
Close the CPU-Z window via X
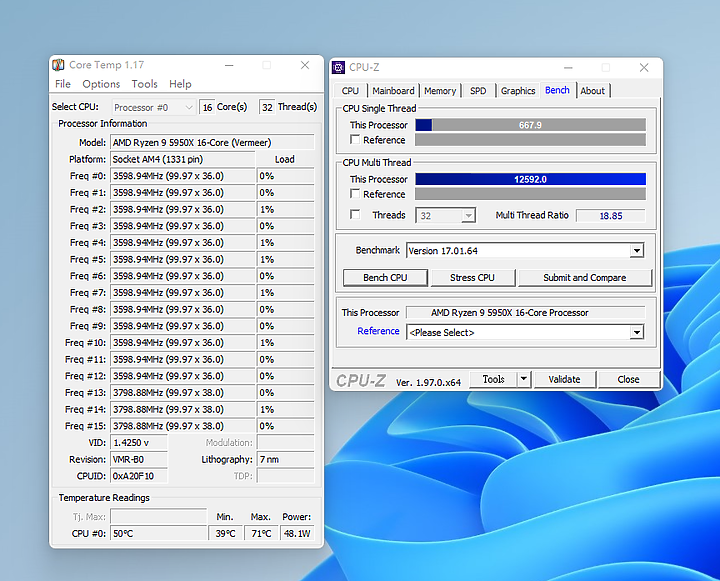pos(644,68)
